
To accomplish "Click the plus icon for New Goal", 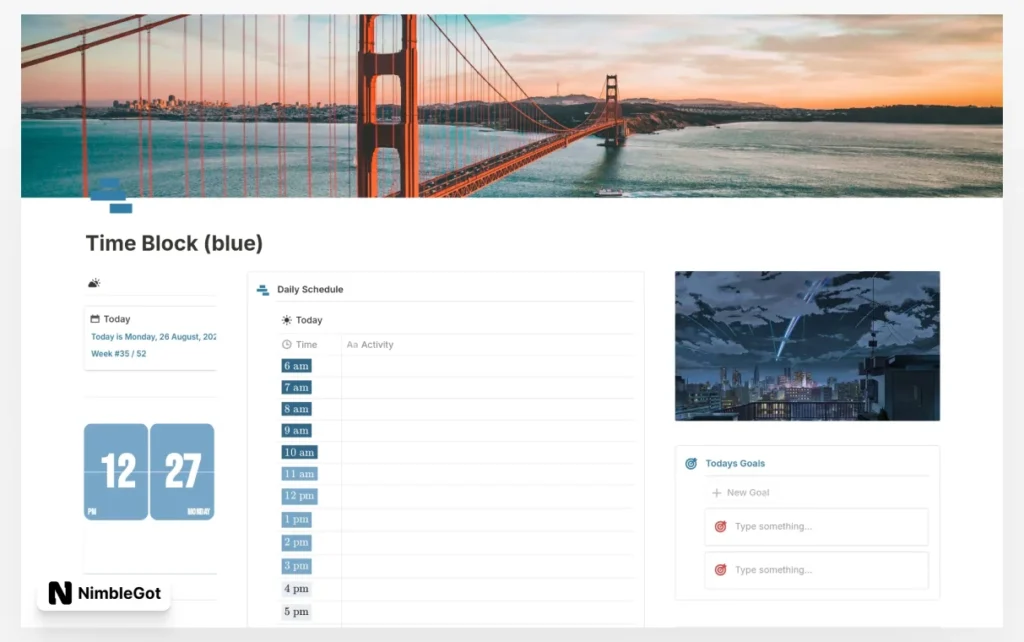I will click(716, 492).
